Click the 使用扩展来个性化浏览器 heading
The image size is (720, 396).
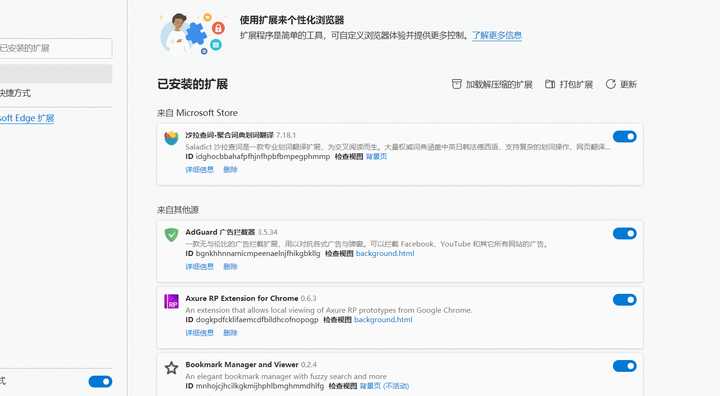(x=292, y=20)
